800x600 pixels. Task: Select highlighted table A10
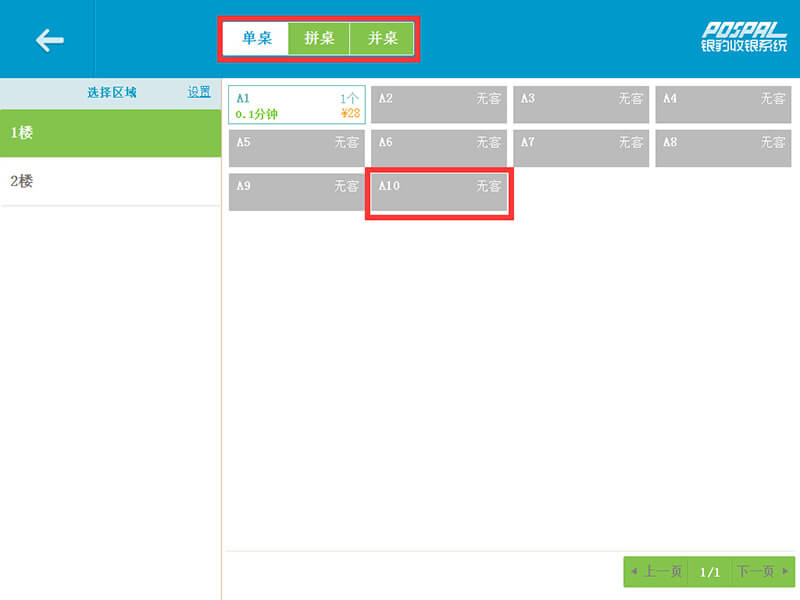pos(439,193)
